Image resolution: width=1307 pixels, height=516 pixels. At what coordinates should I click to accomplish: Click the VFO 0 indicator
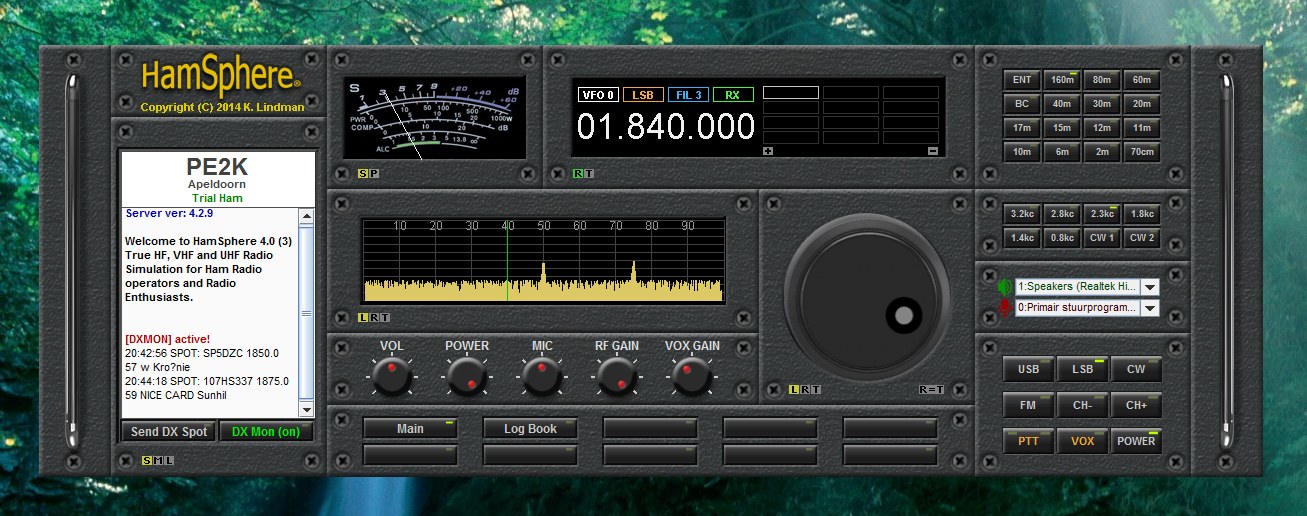596,95
